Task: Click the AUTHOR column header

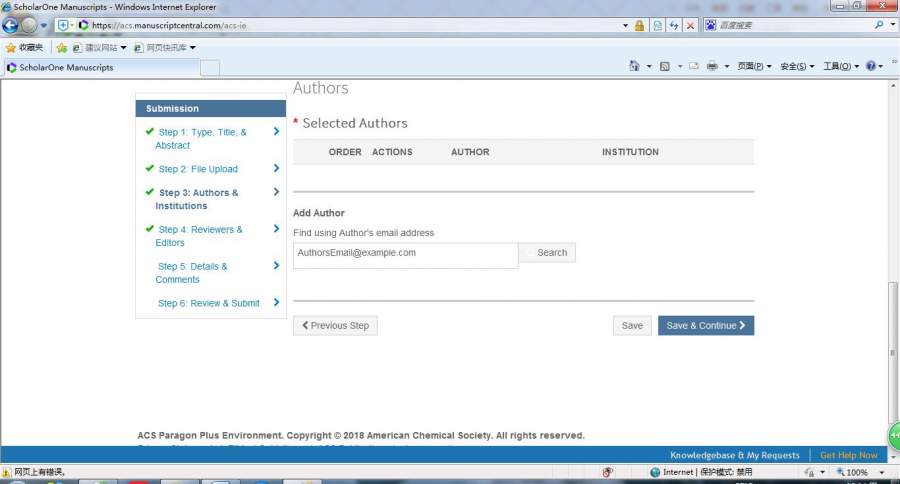Action: (x=470, y=152)
